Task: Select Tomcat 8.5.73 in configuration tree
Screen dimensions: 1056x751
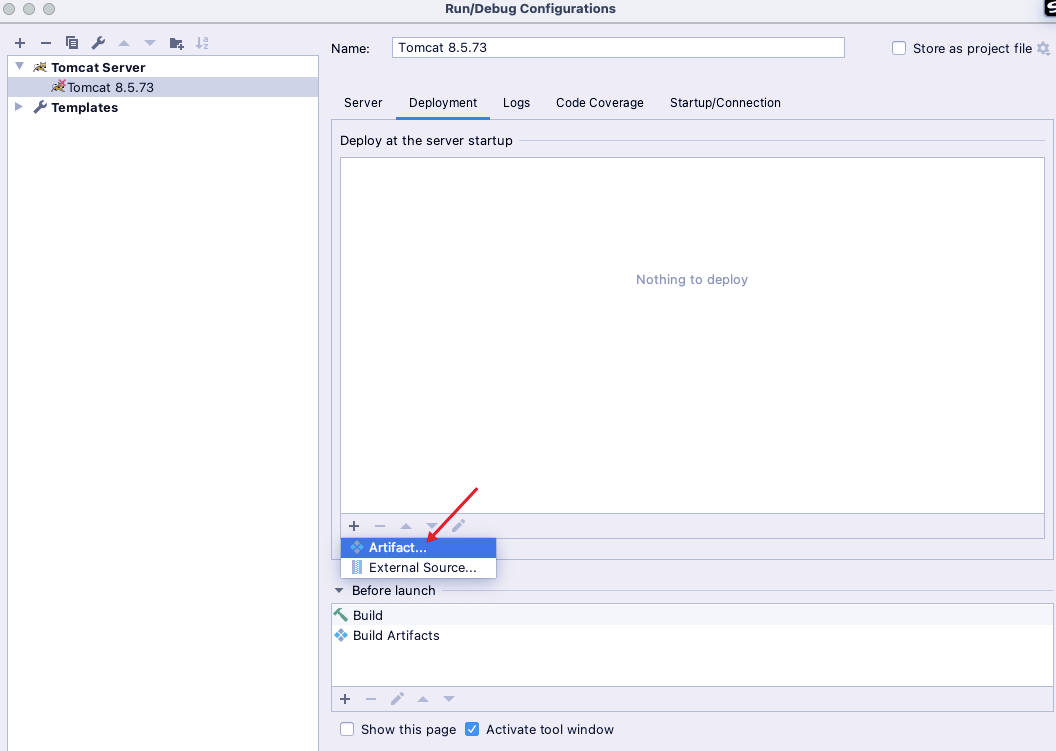Action: [x=163, y=87]
